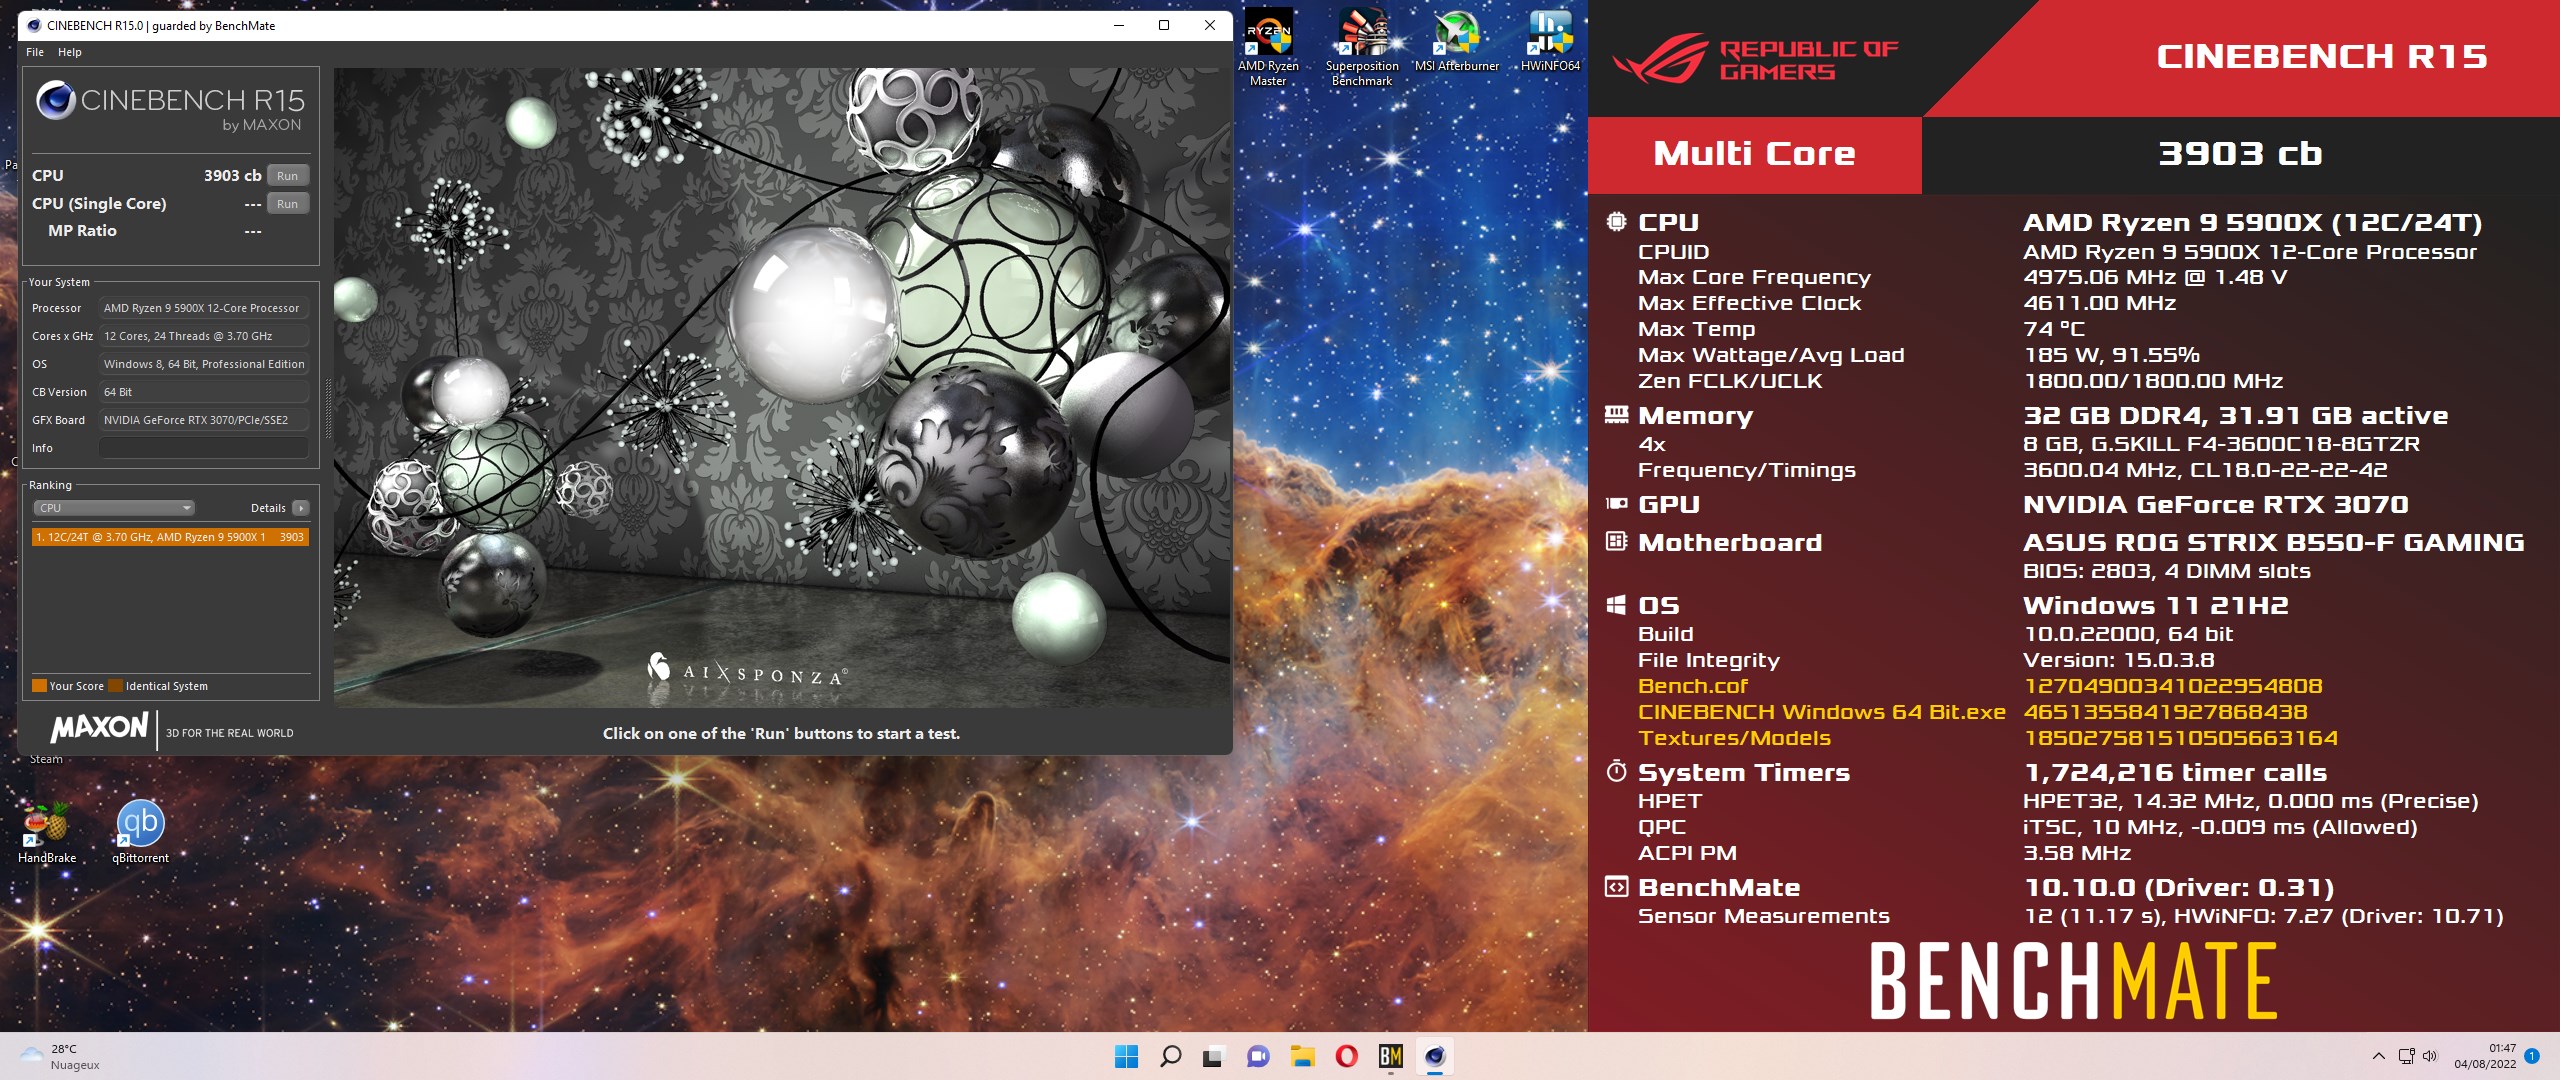
Task: Click the orange Your Score legend swatch
Action: tap(39, 686)
